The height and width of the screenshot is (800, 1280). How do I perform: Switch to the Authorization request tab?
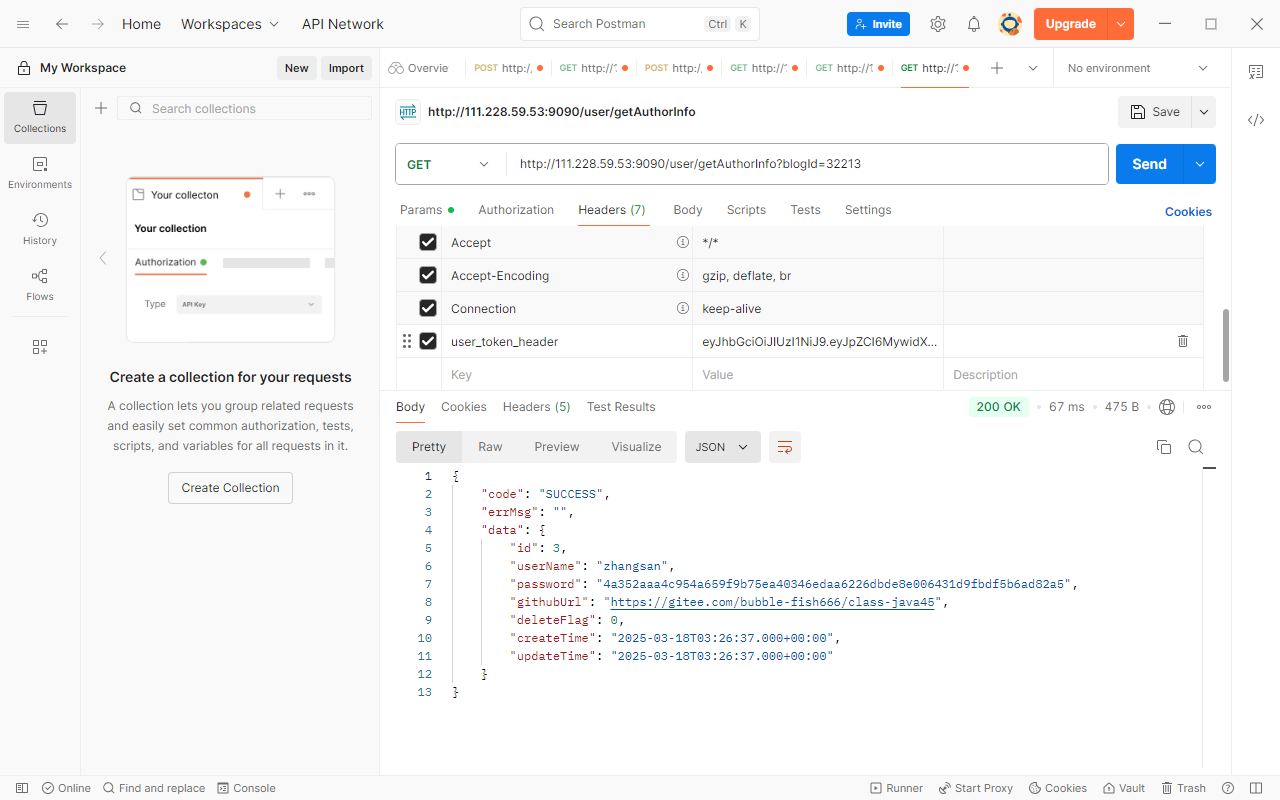[516, 210]
